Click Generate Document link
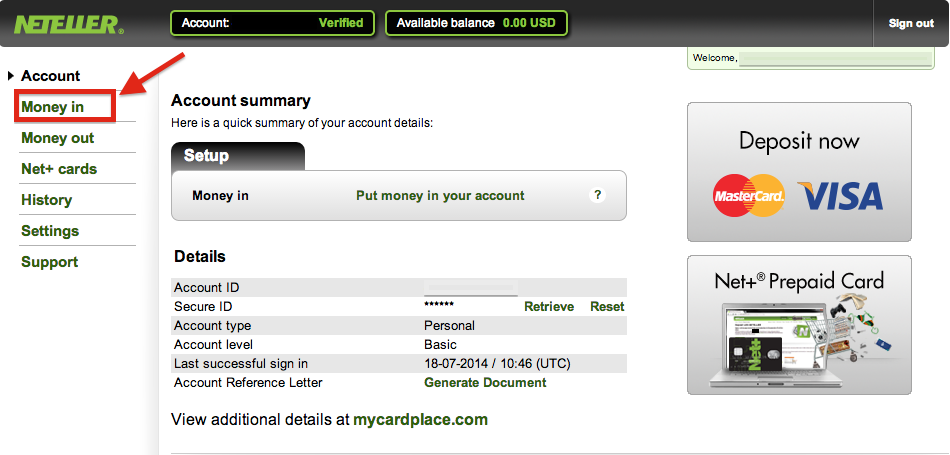This screenshot has width=950, height=455. pyautogui.click(x=485, y=383)
